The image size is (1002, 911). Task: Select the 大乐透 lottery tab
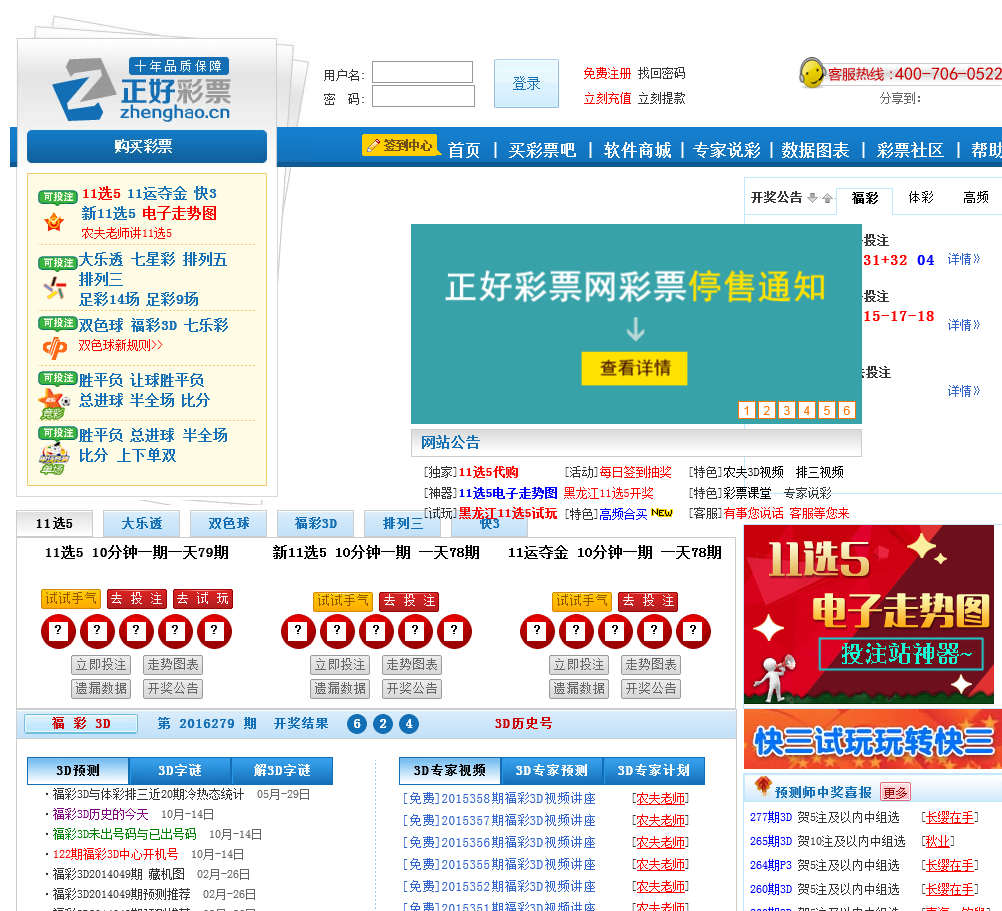pos(141,523)
